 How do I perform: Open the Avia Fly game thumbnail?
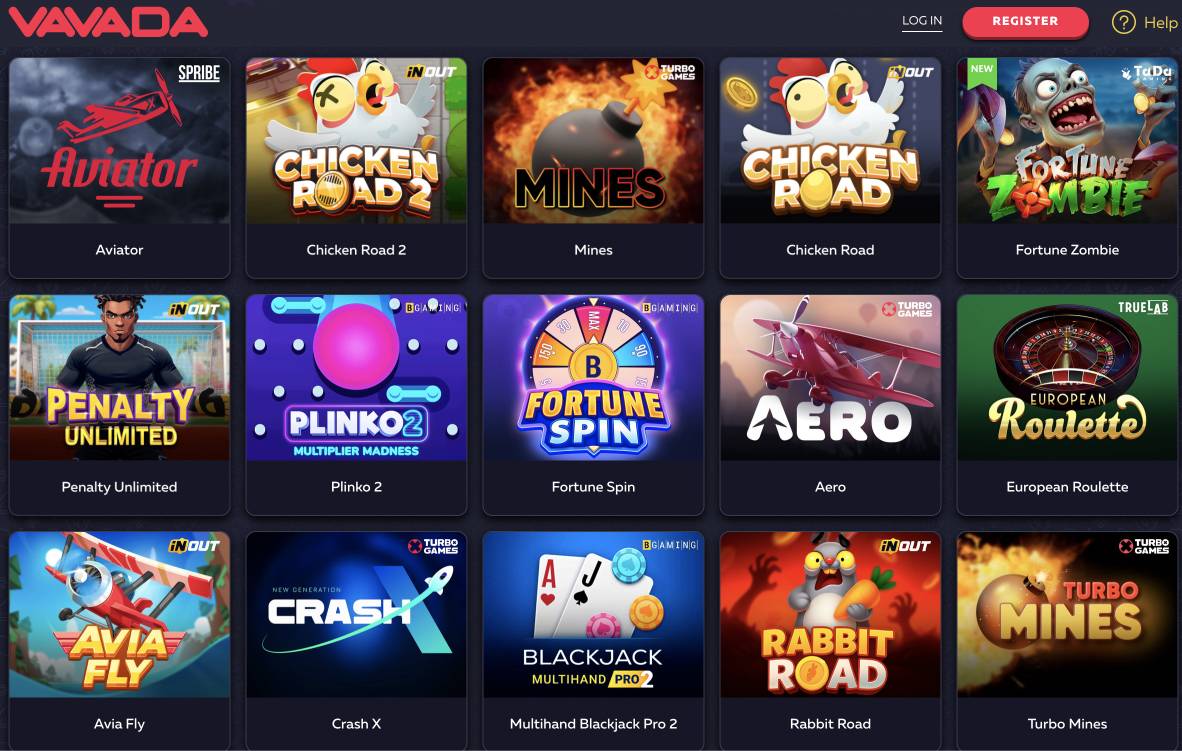point(119,615)
